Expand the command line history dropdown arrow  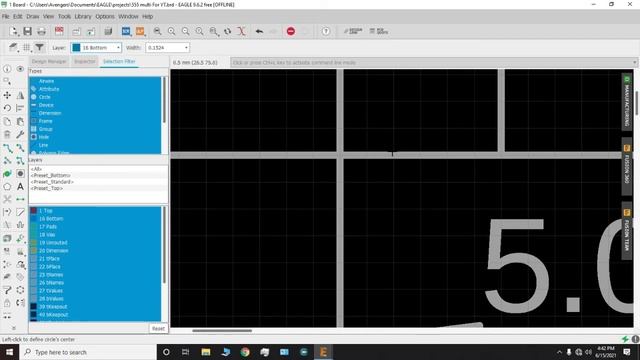click(x=634, y=62)
